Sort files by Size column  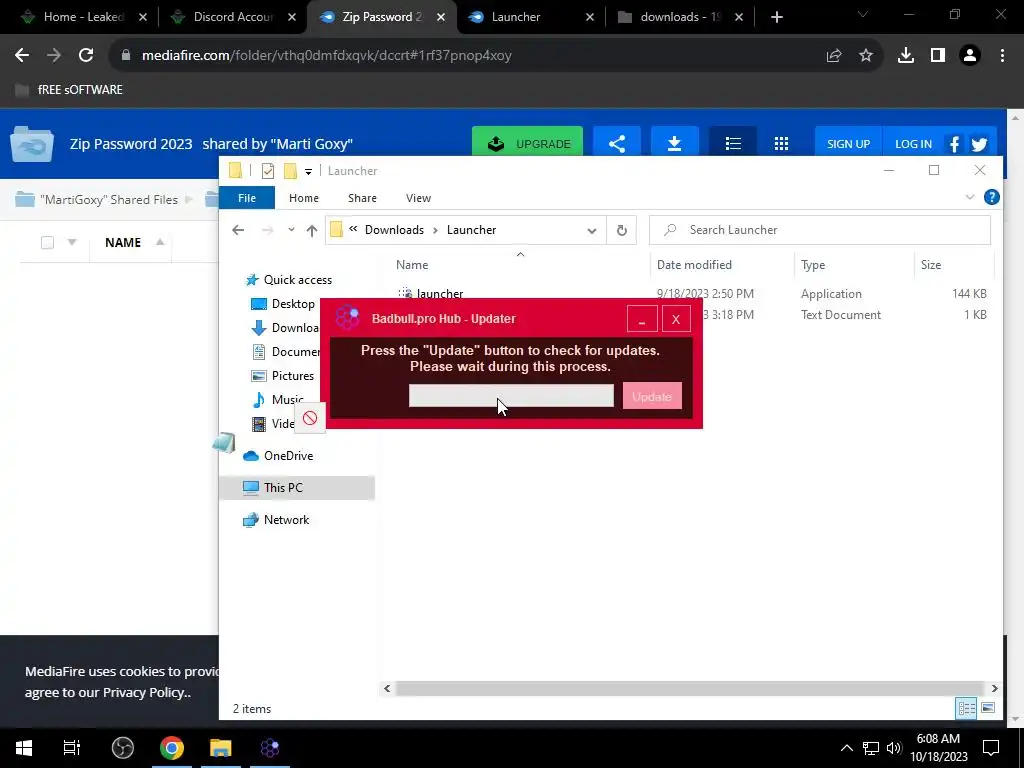(x=931, y=264)
